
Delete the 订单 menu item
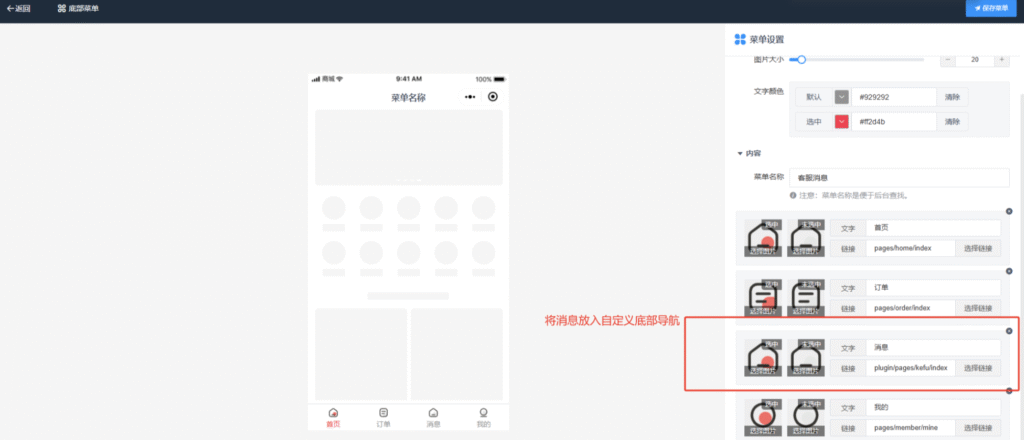pyautogui.click(x=1009, y=271)
